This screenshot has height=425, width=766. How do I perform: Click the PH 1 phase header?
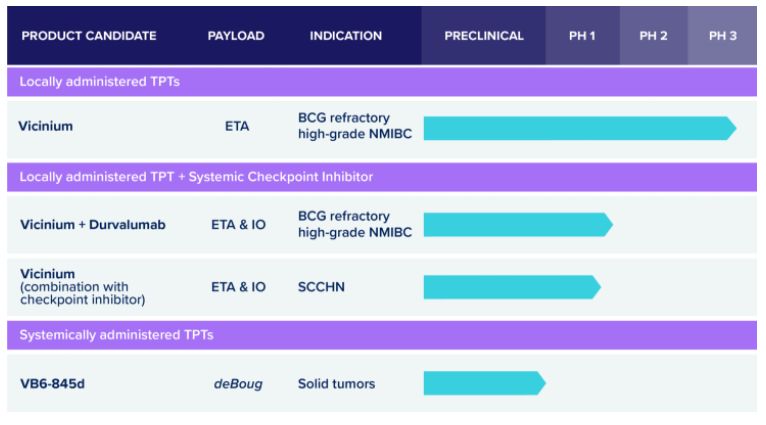[582, 36]
